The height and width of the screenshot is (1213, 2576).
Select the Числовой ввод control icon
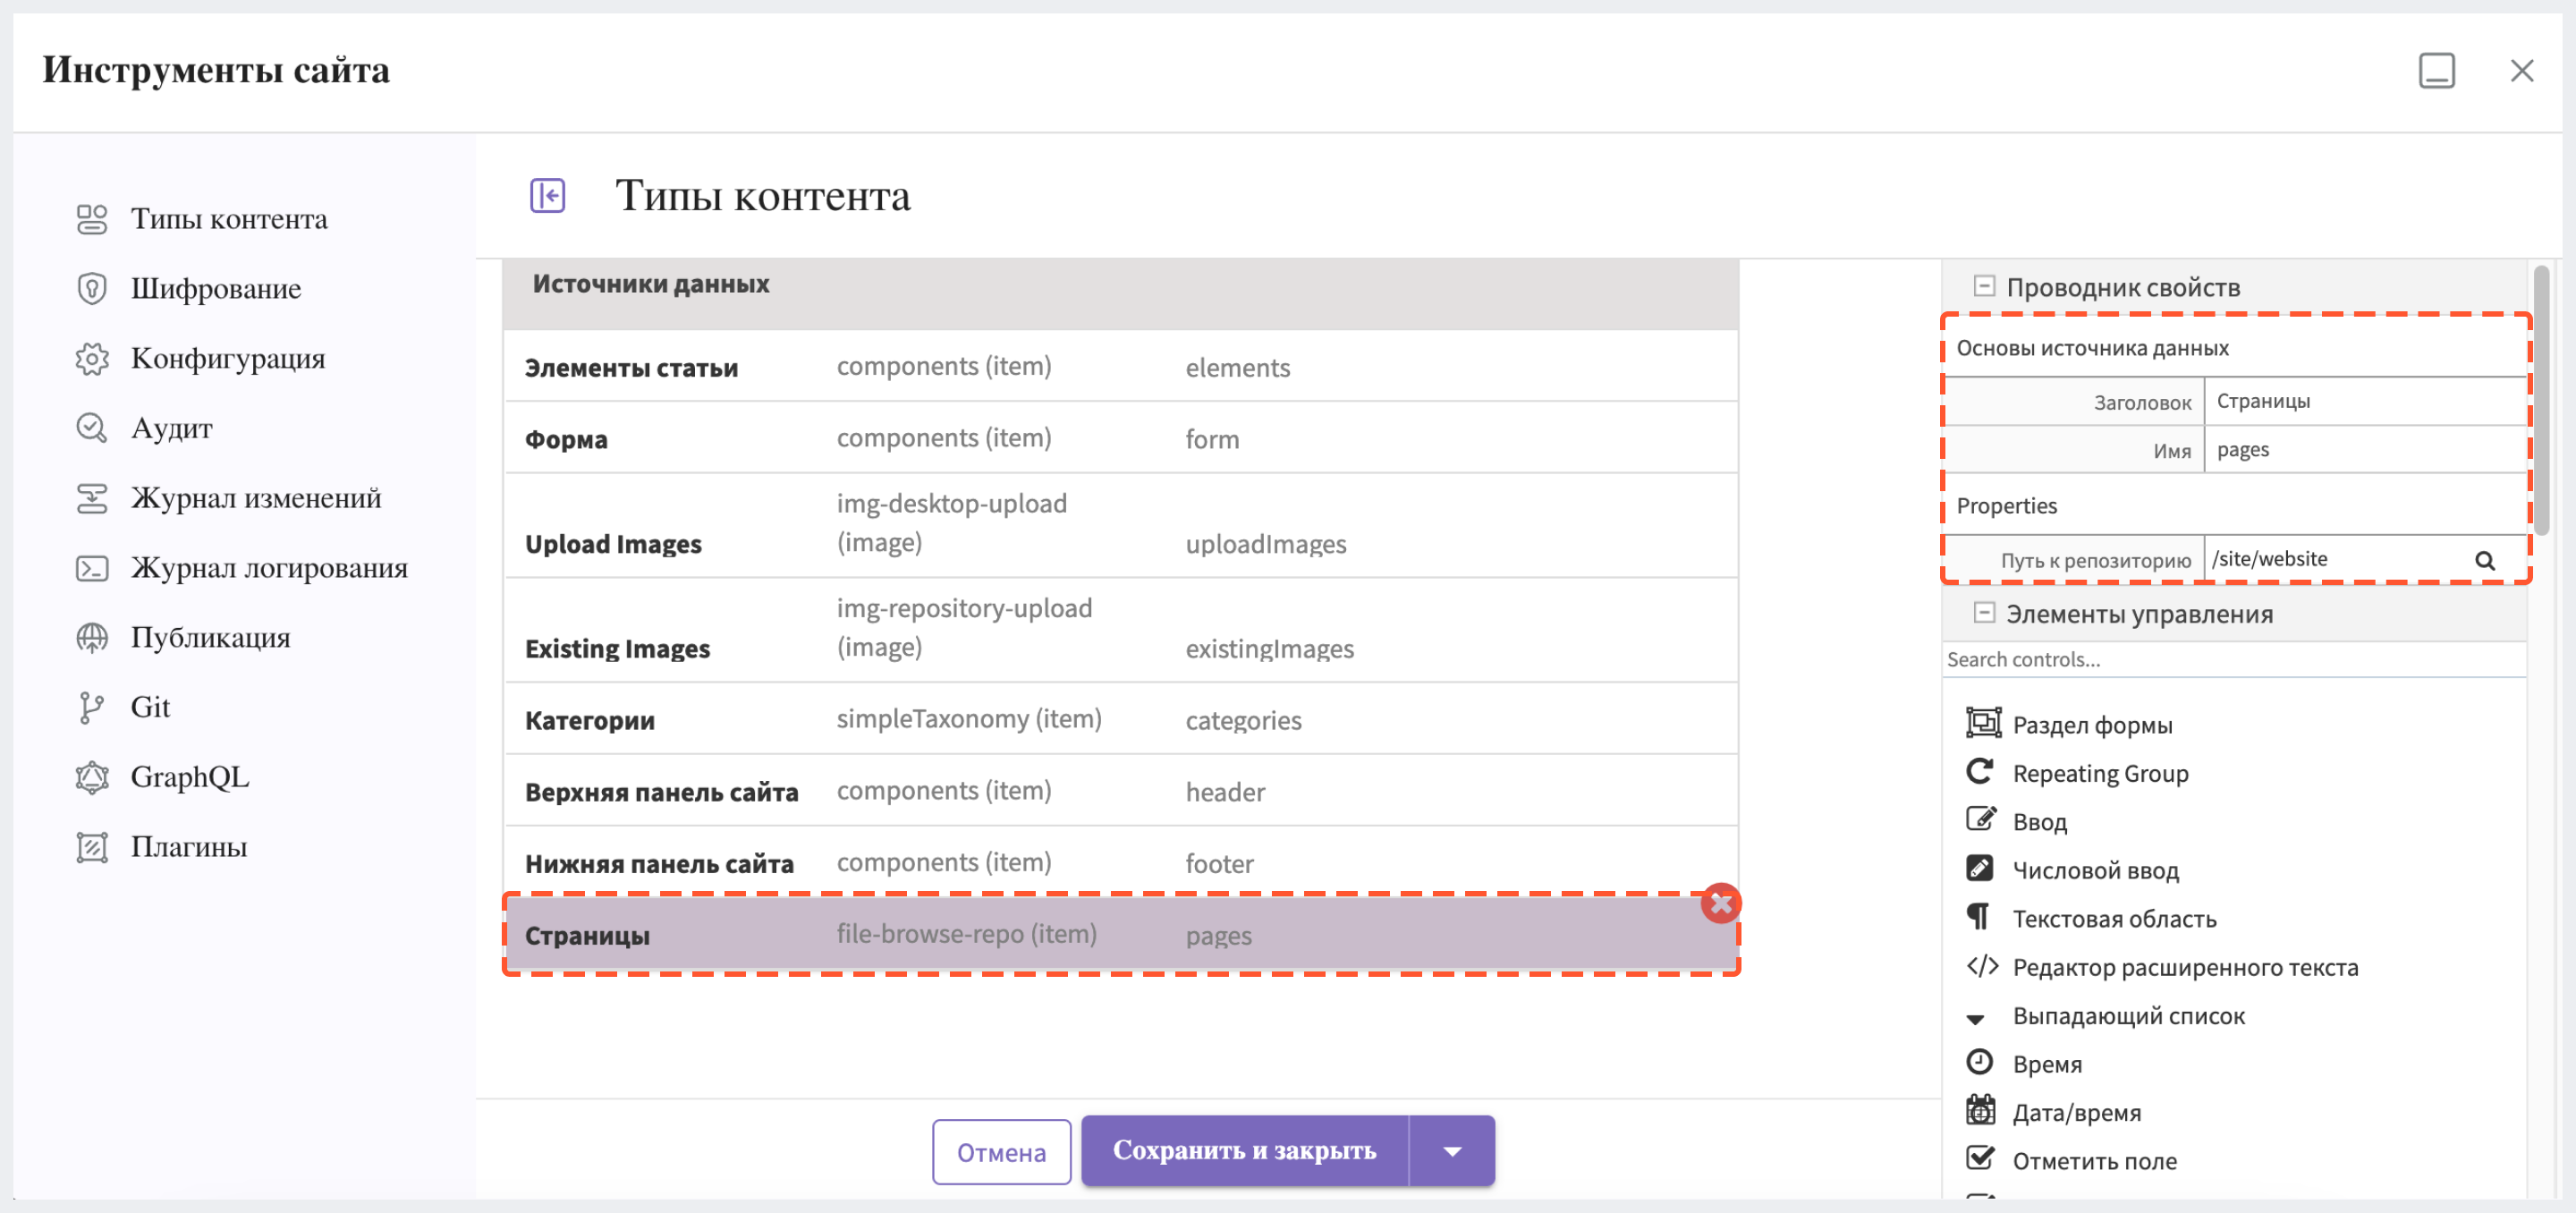(1979, 868)
